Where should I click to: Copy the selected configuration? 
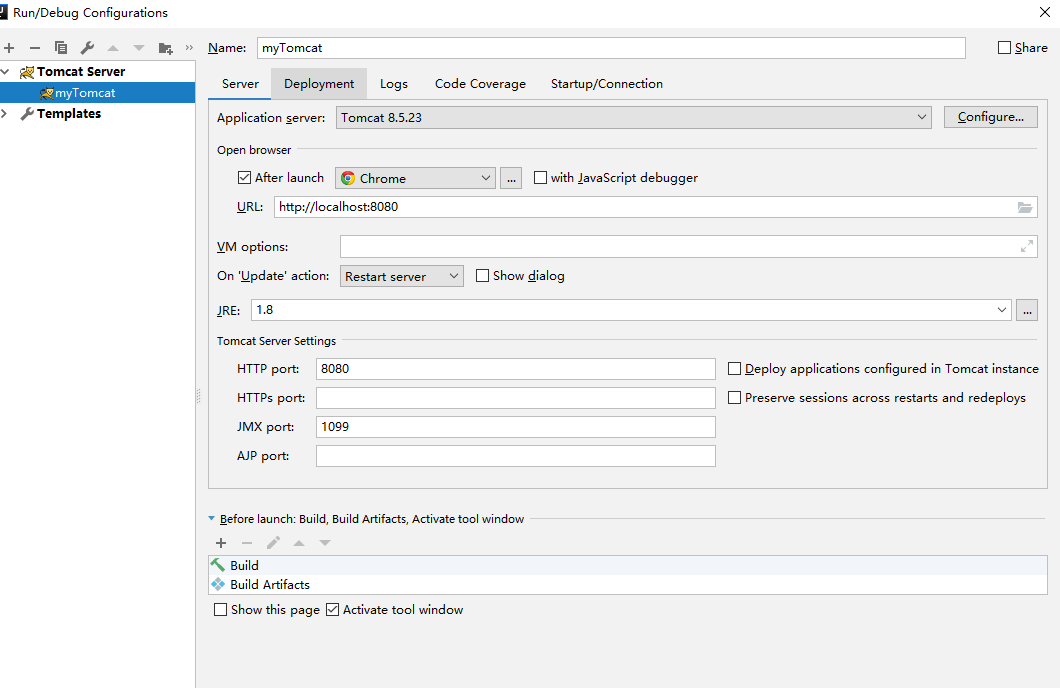(61, 47)
